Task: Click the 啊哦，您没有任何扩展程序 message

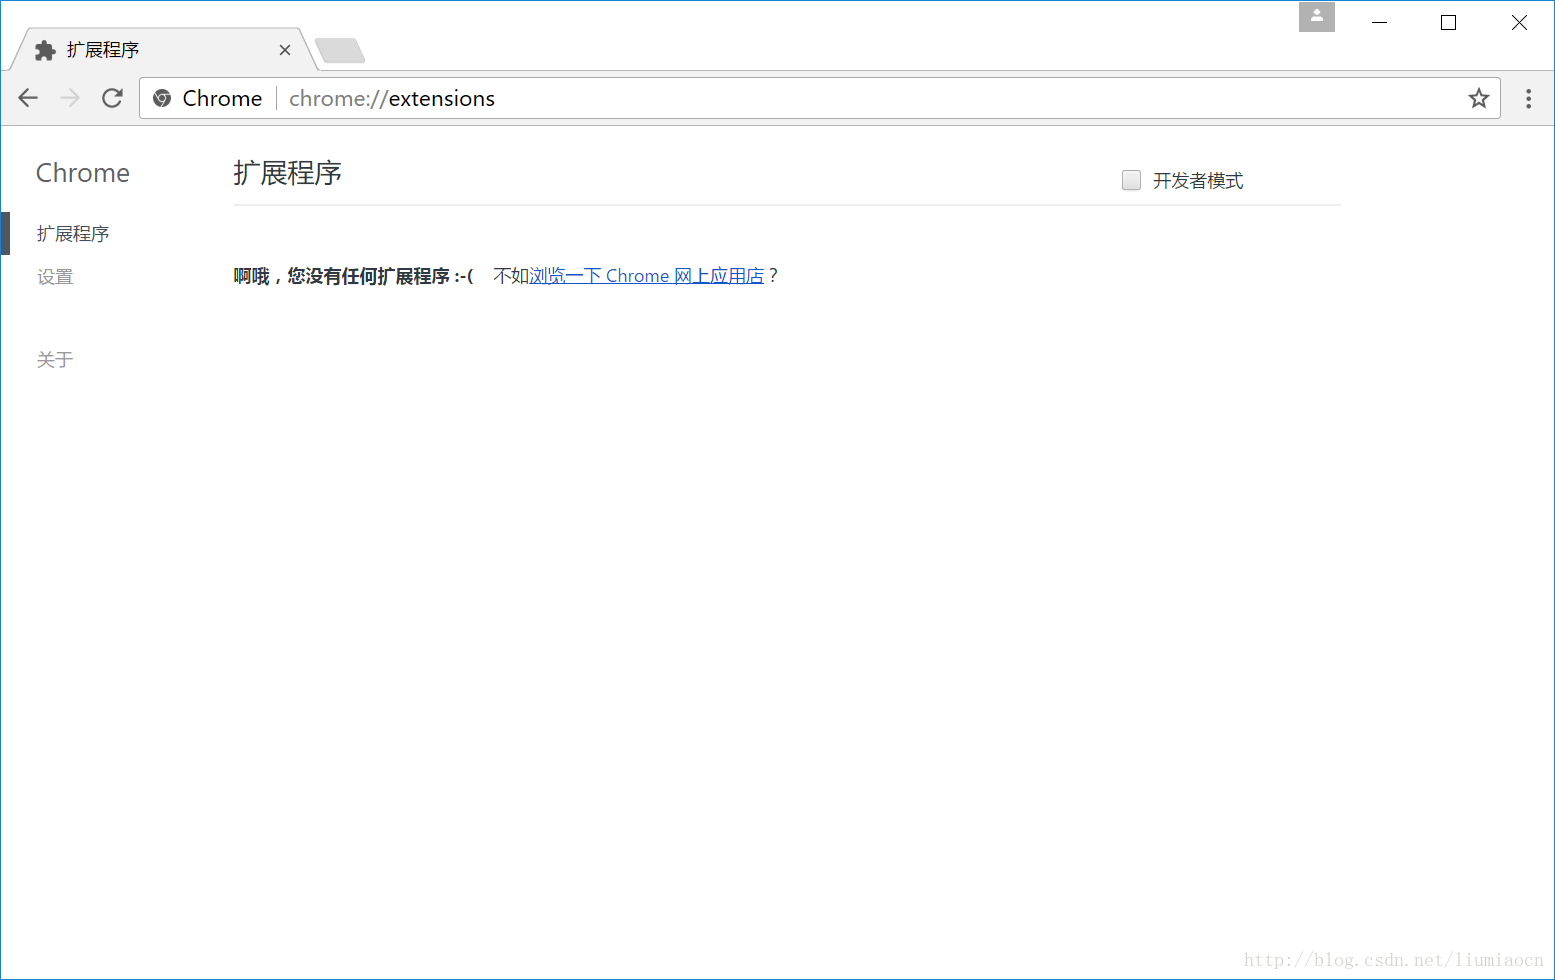Action: pyautogui.click(x=354, y=276)
